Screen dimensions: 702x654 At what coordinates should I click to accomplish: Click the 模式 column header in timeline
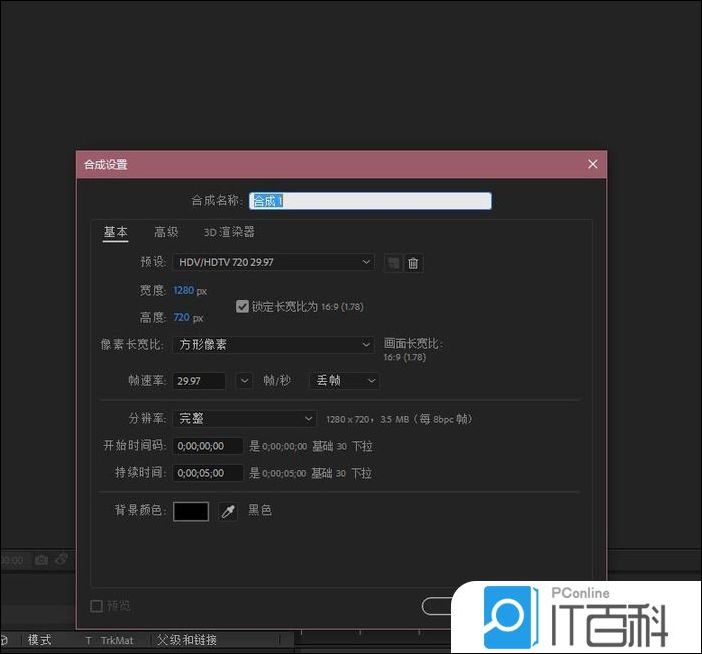click(39, 640)
